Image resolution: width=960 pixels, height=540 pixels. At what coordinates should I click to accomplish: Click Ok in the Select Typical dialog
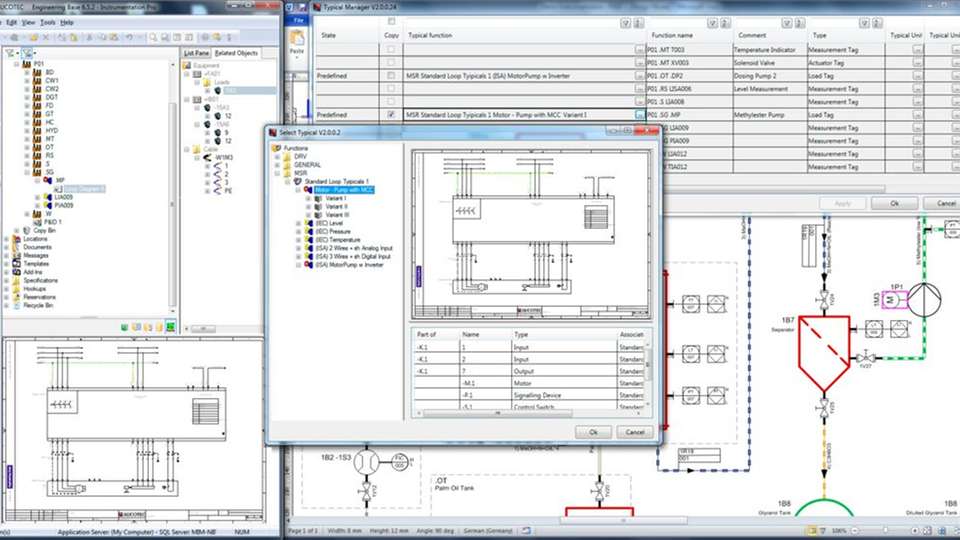click(x=593, y=432)
